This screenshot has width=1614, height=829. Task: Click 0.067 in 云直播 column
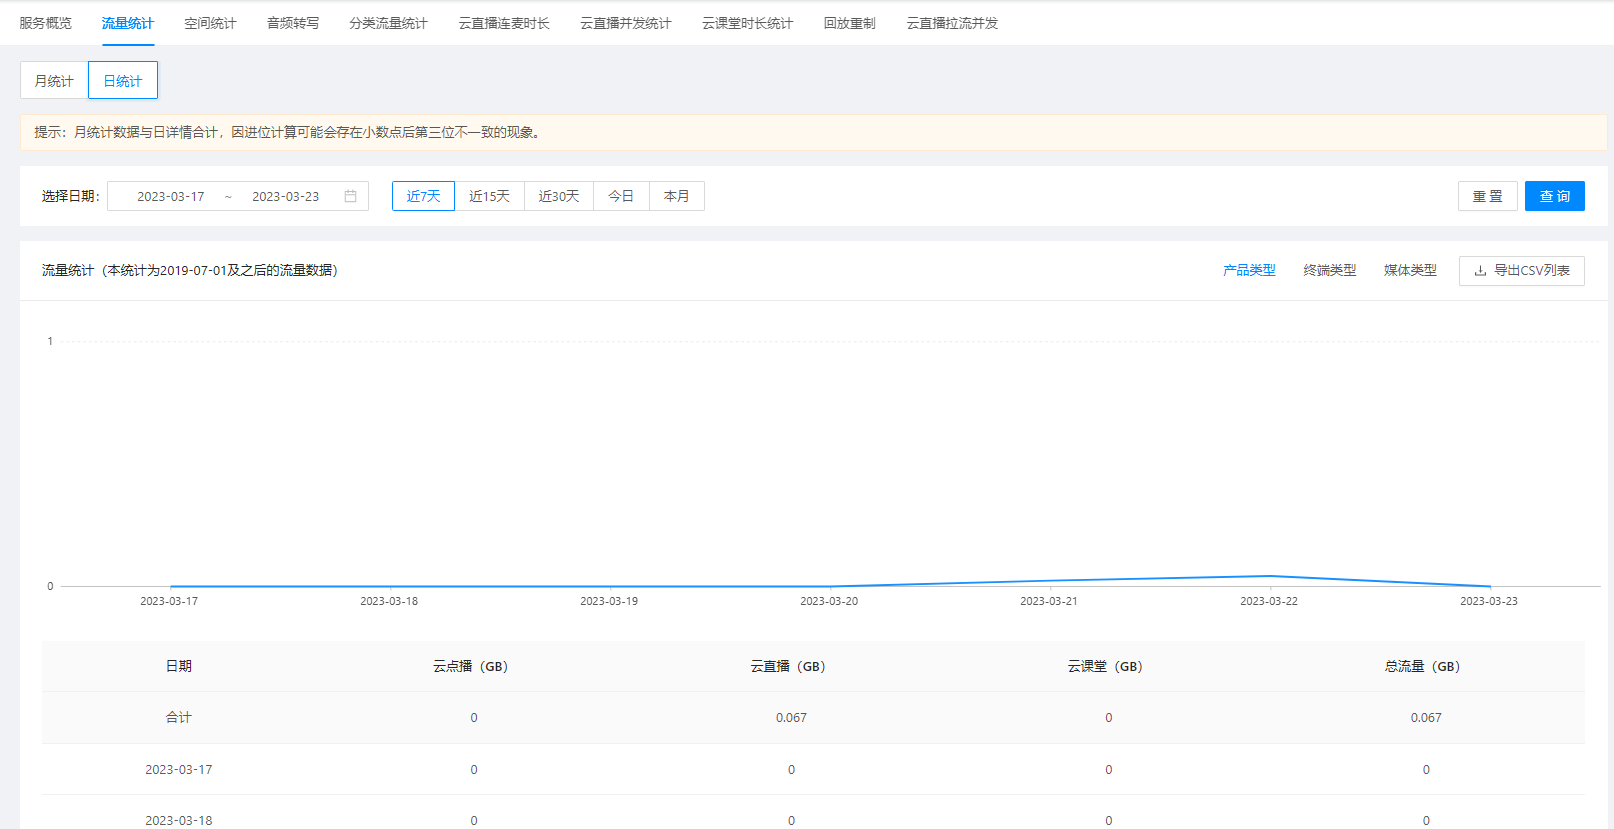(x=791, y=718)
